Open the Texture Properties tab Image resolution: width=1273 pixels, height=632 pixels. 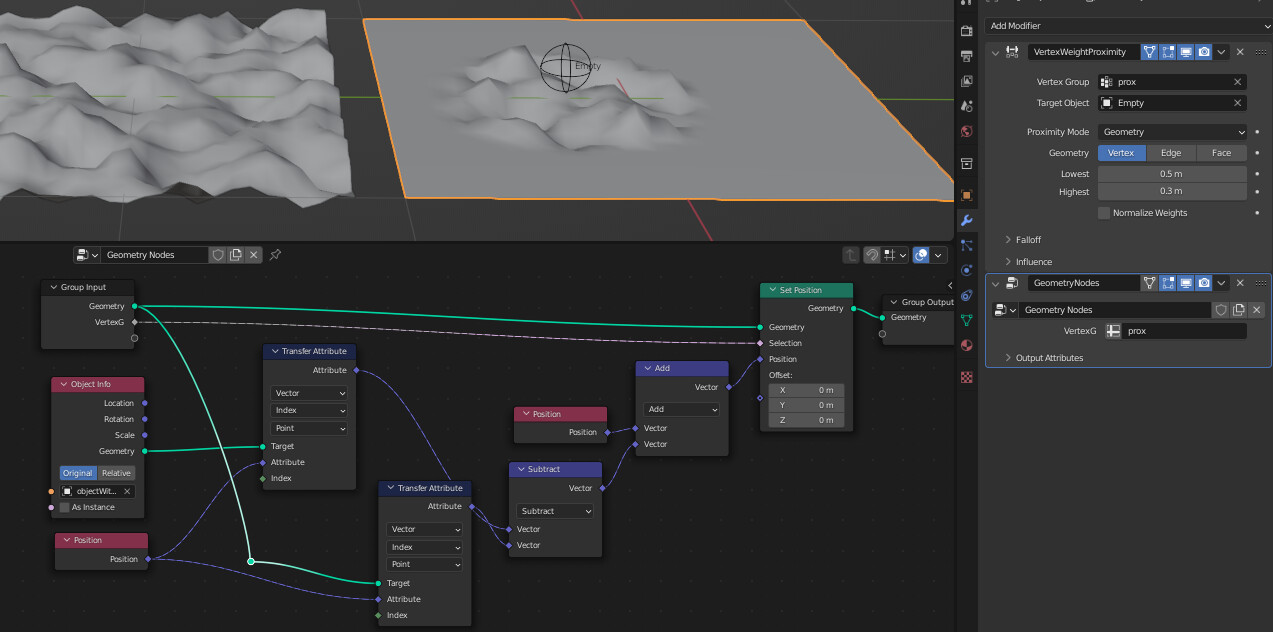click(965, 377)
